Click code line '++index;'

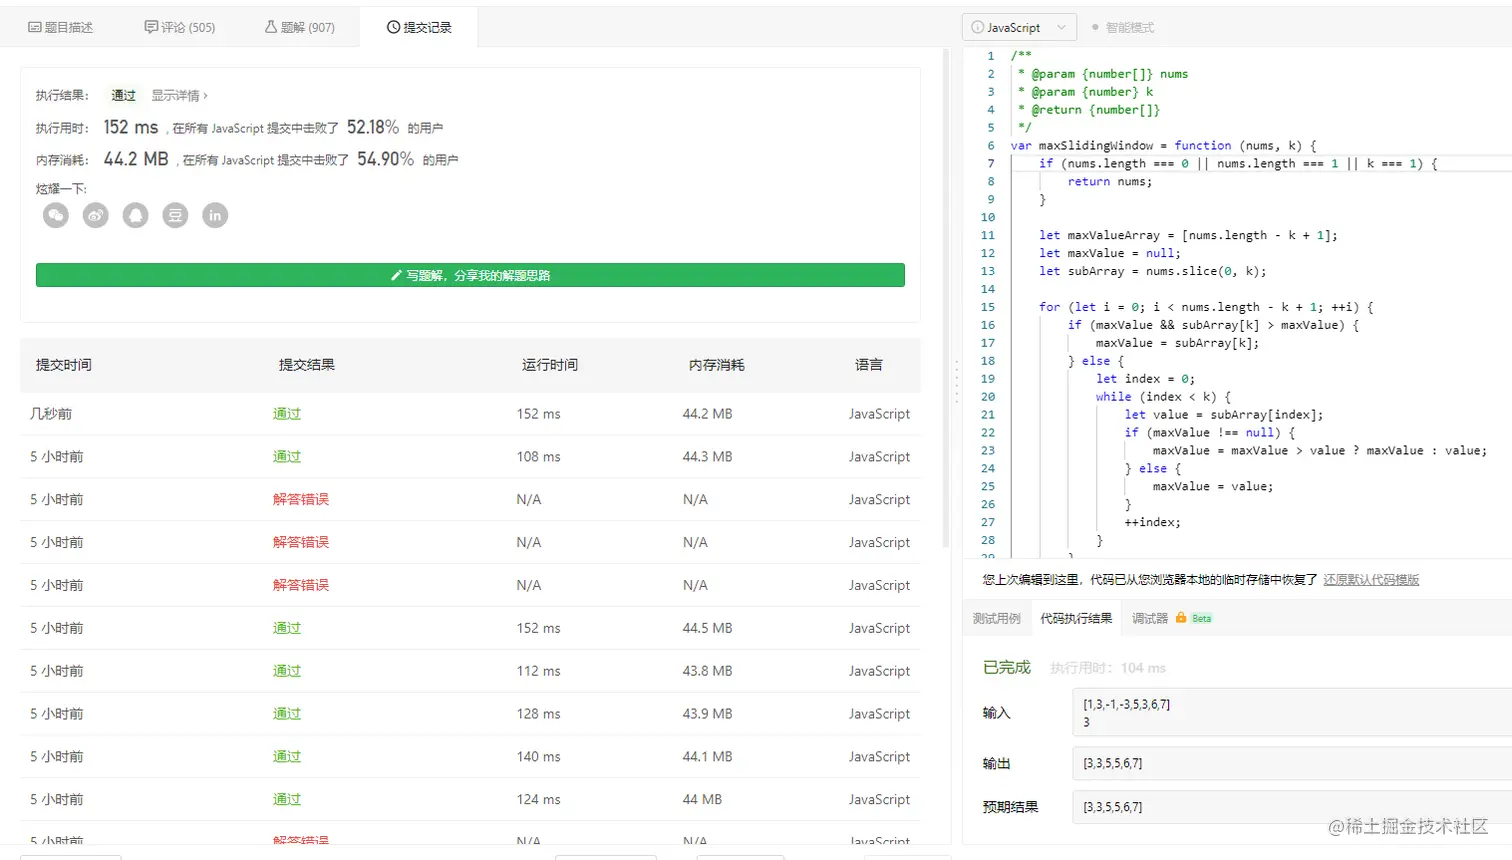pyautogui.click(x=1152, y=522)
